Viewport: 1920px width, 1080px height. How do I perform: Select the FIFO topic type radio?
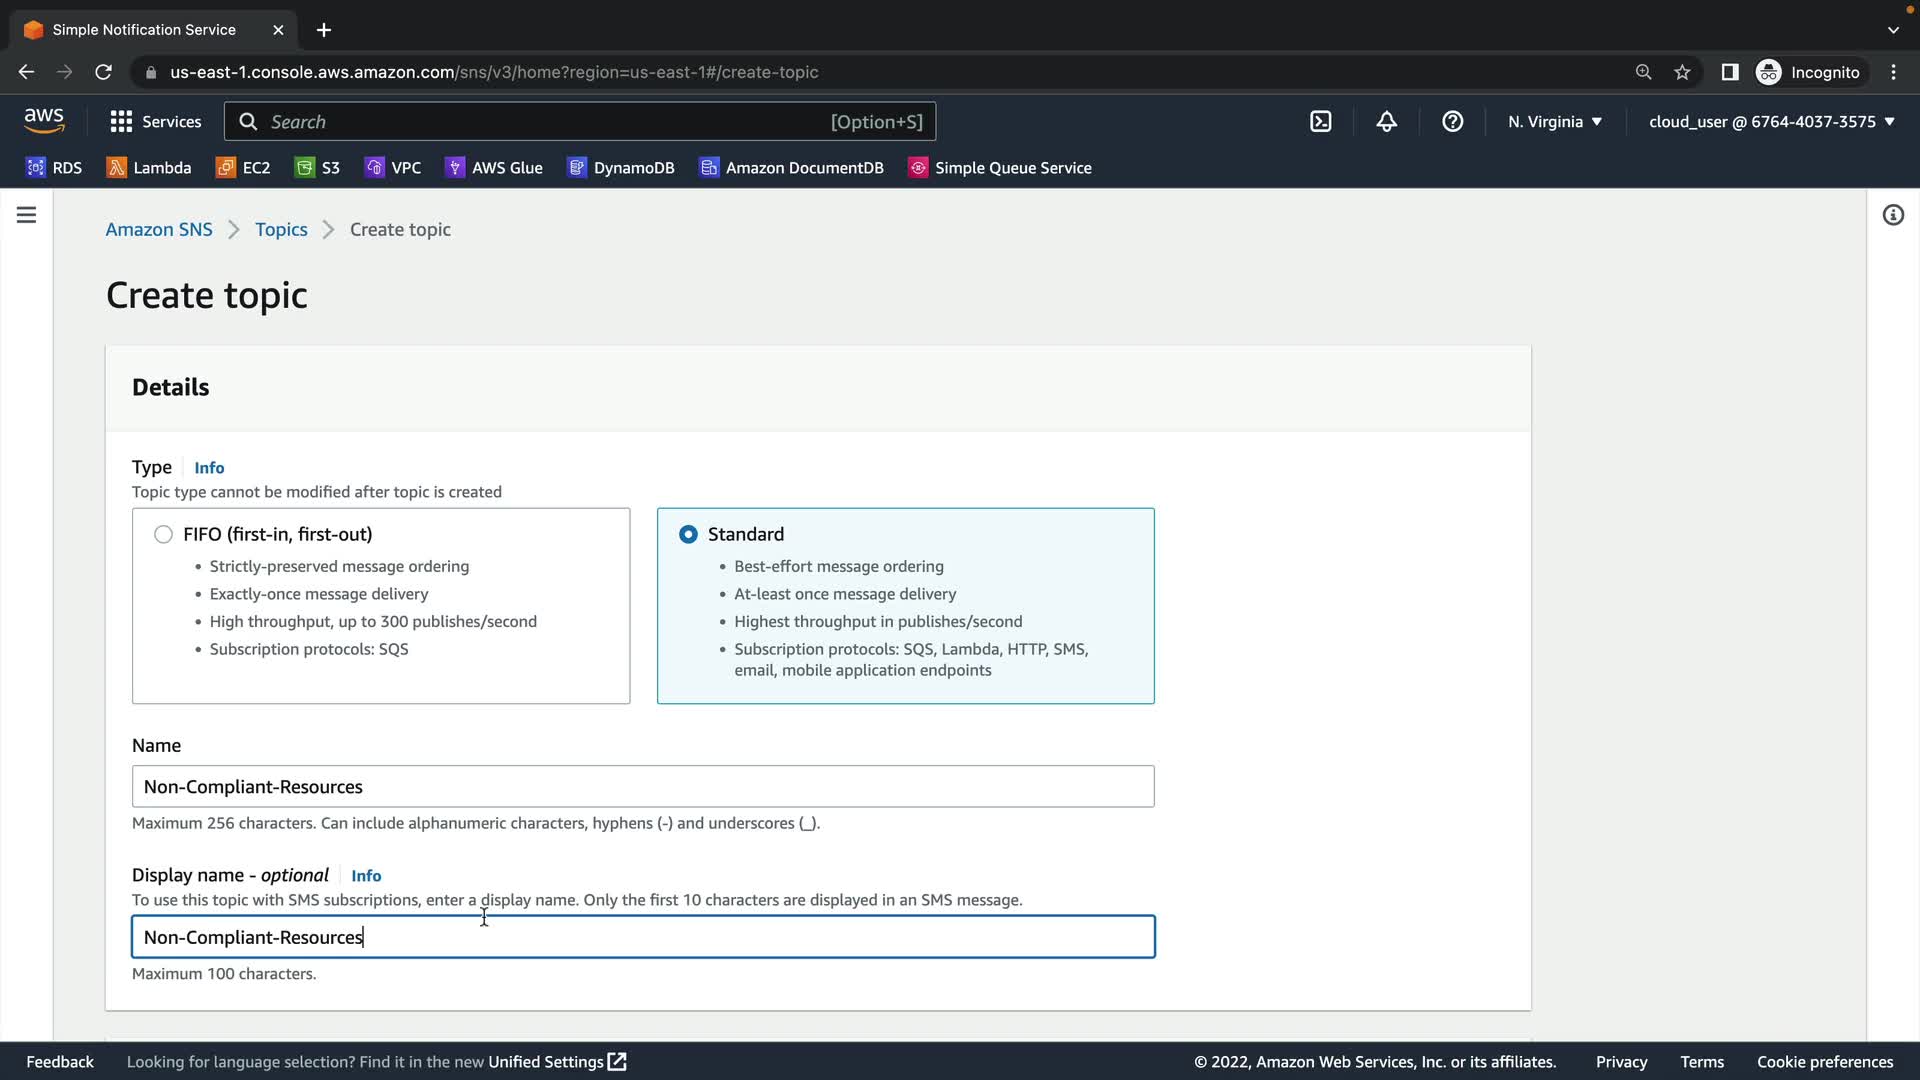tap(163, 534)
